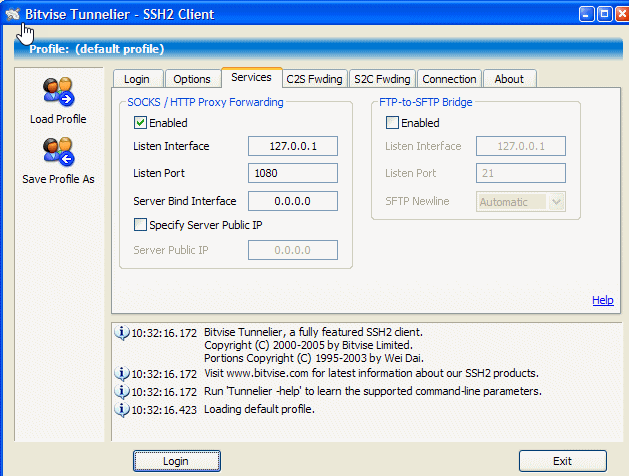
Task: Click the 'Profile: (default profile)' header
Action: point(97,49)
